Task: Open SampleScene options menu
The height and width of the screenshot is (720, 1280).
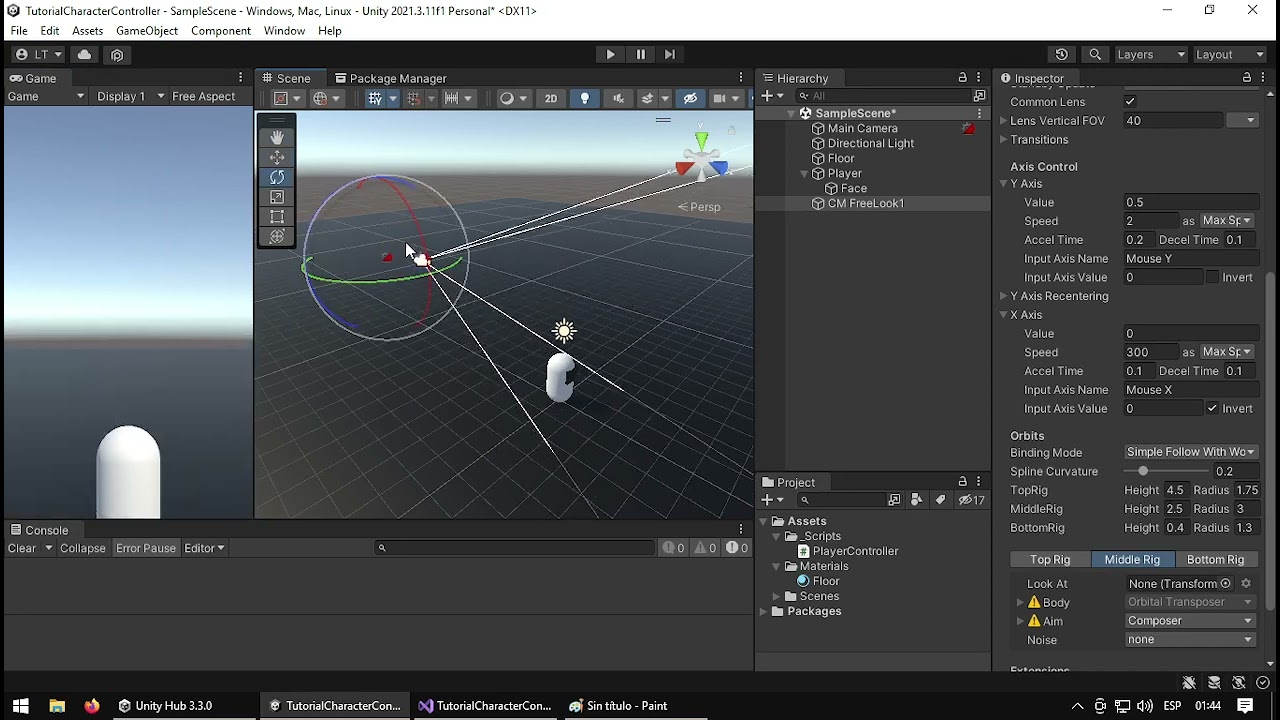Action: [x=979, y=113]
